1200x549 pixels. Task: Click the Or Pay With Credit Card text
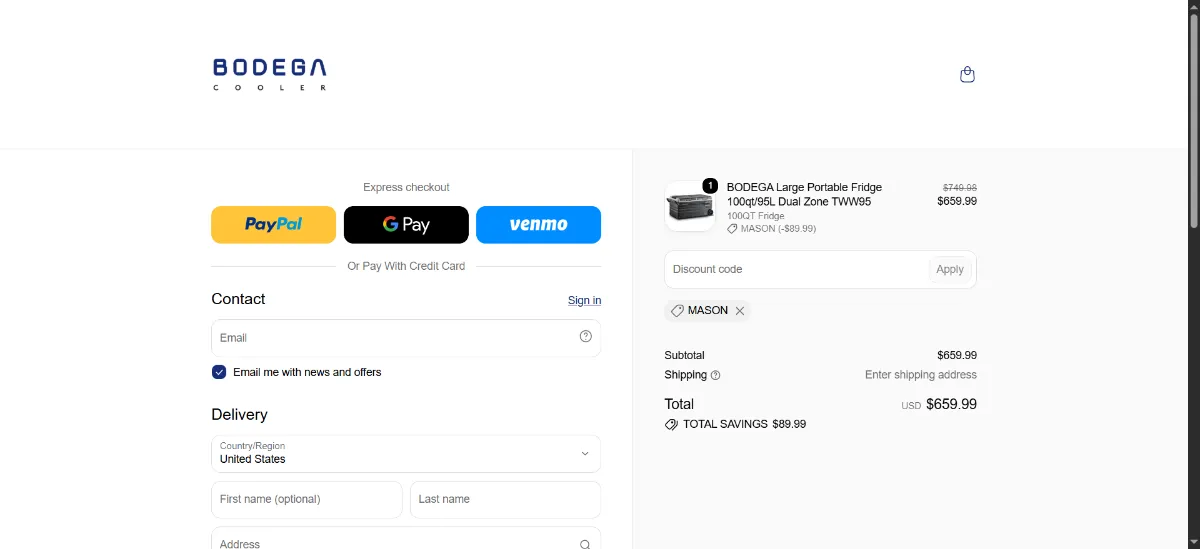coord(406,266)
